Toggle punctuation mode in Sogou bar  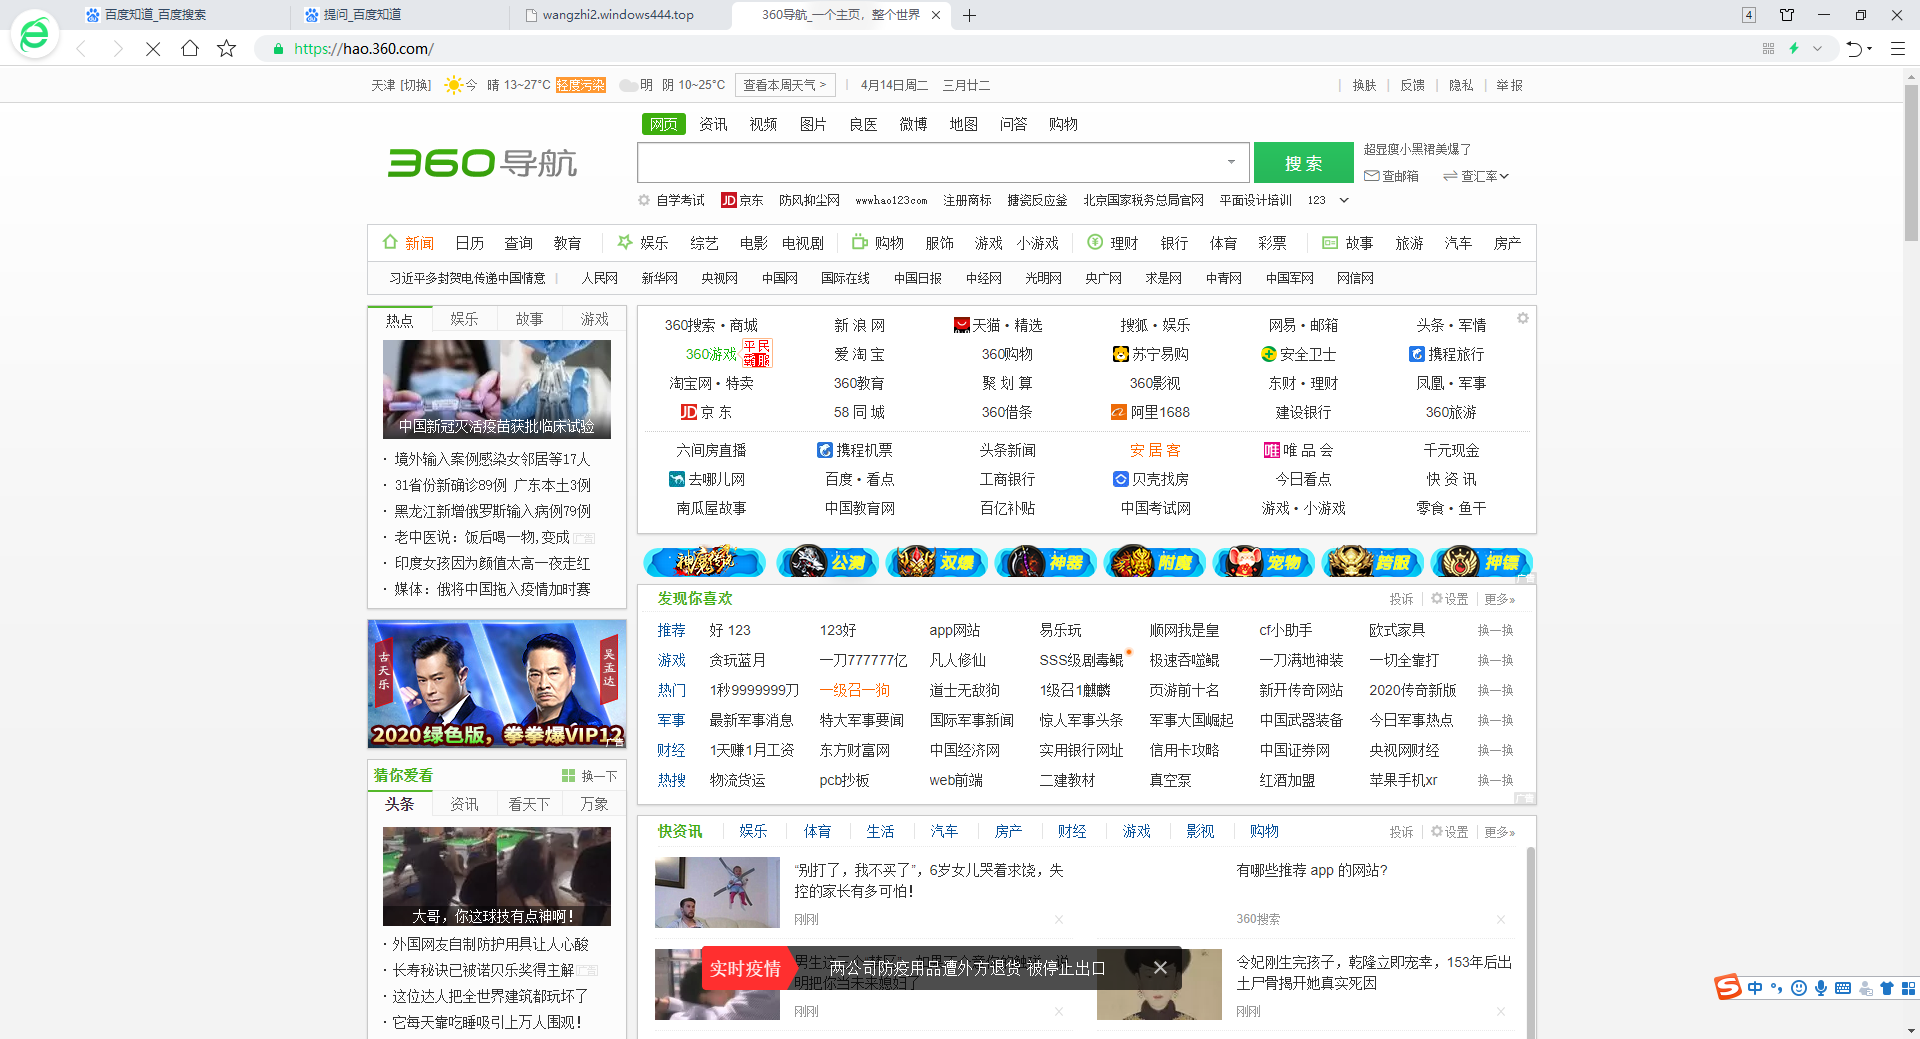[1776, 988]
